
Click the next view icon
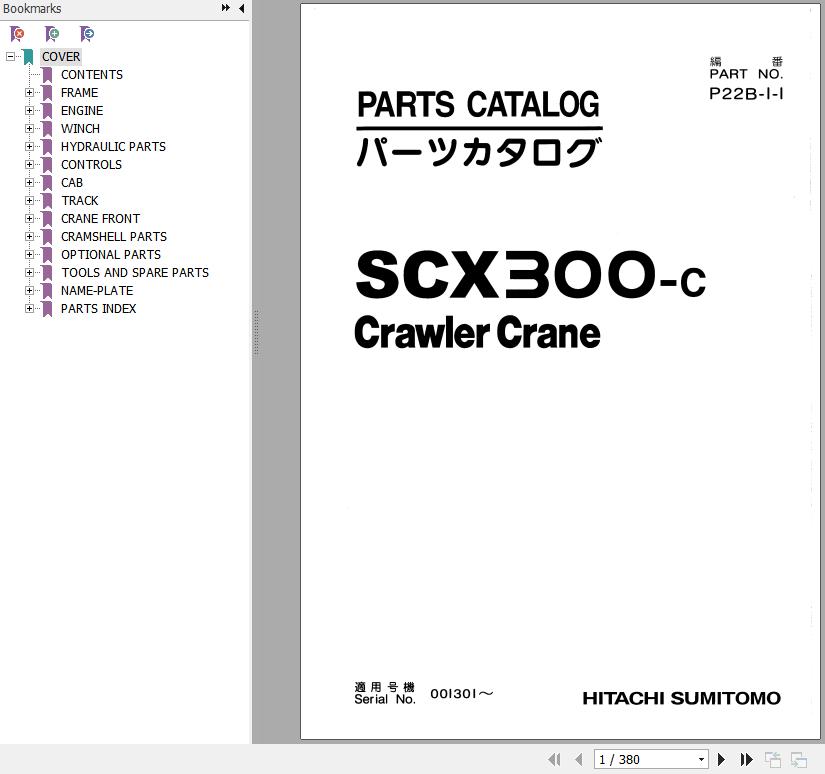pos(799,759)
